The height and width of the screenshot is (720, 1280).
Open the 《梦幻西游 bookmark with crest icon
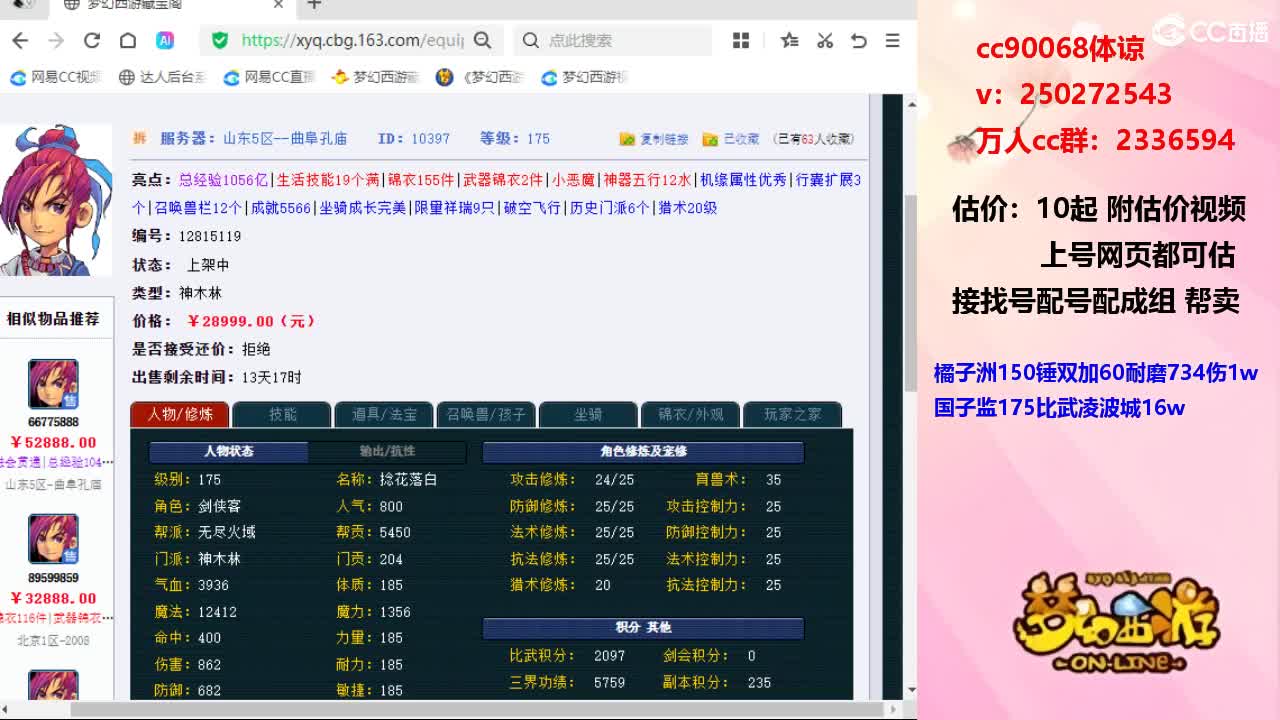[x=481, y=77]
